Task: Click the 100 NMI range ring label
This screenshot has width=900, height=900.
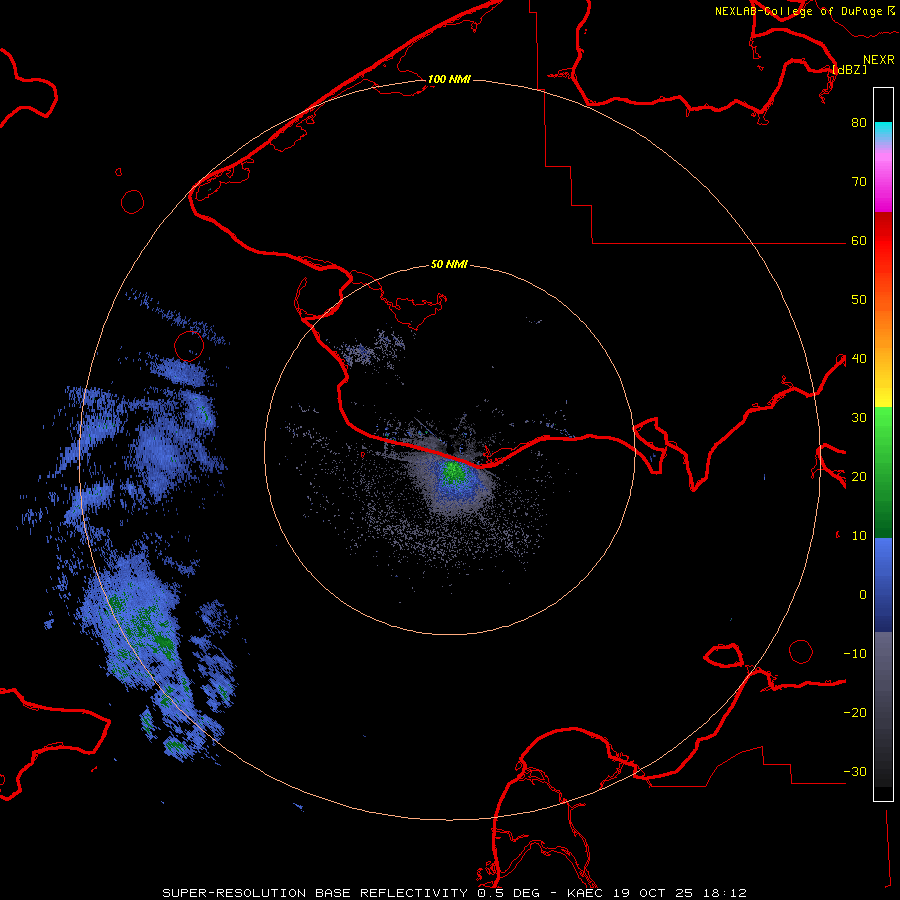Action: pos(449,79)
